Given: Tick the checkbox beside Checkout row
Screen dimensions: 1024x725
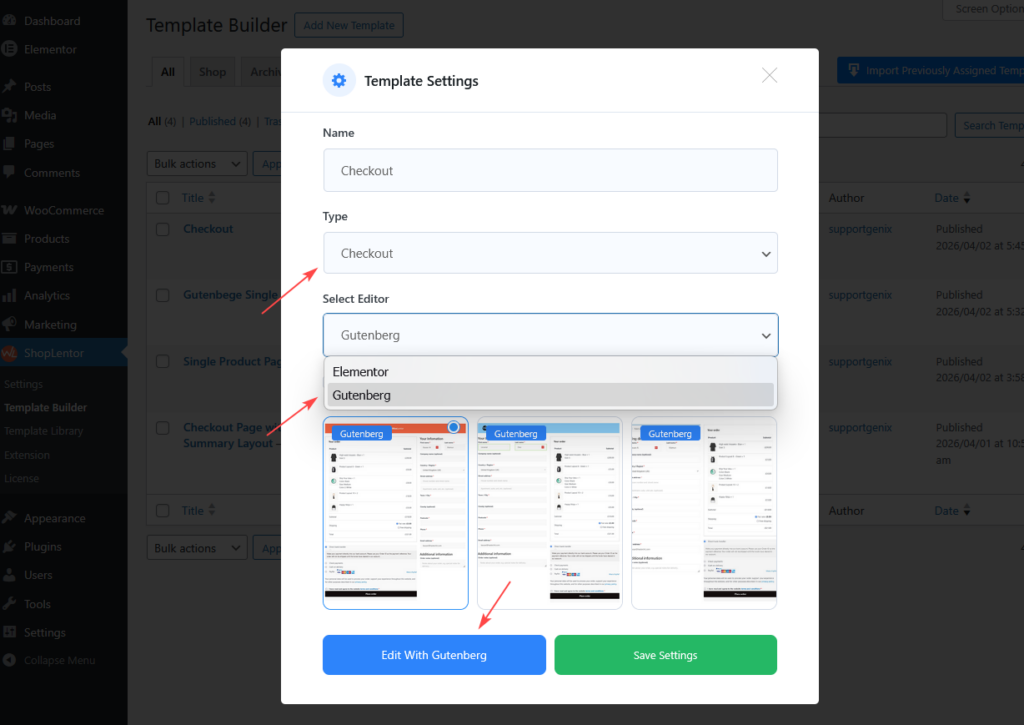Looking at the screenshot, I should (163, 229).
